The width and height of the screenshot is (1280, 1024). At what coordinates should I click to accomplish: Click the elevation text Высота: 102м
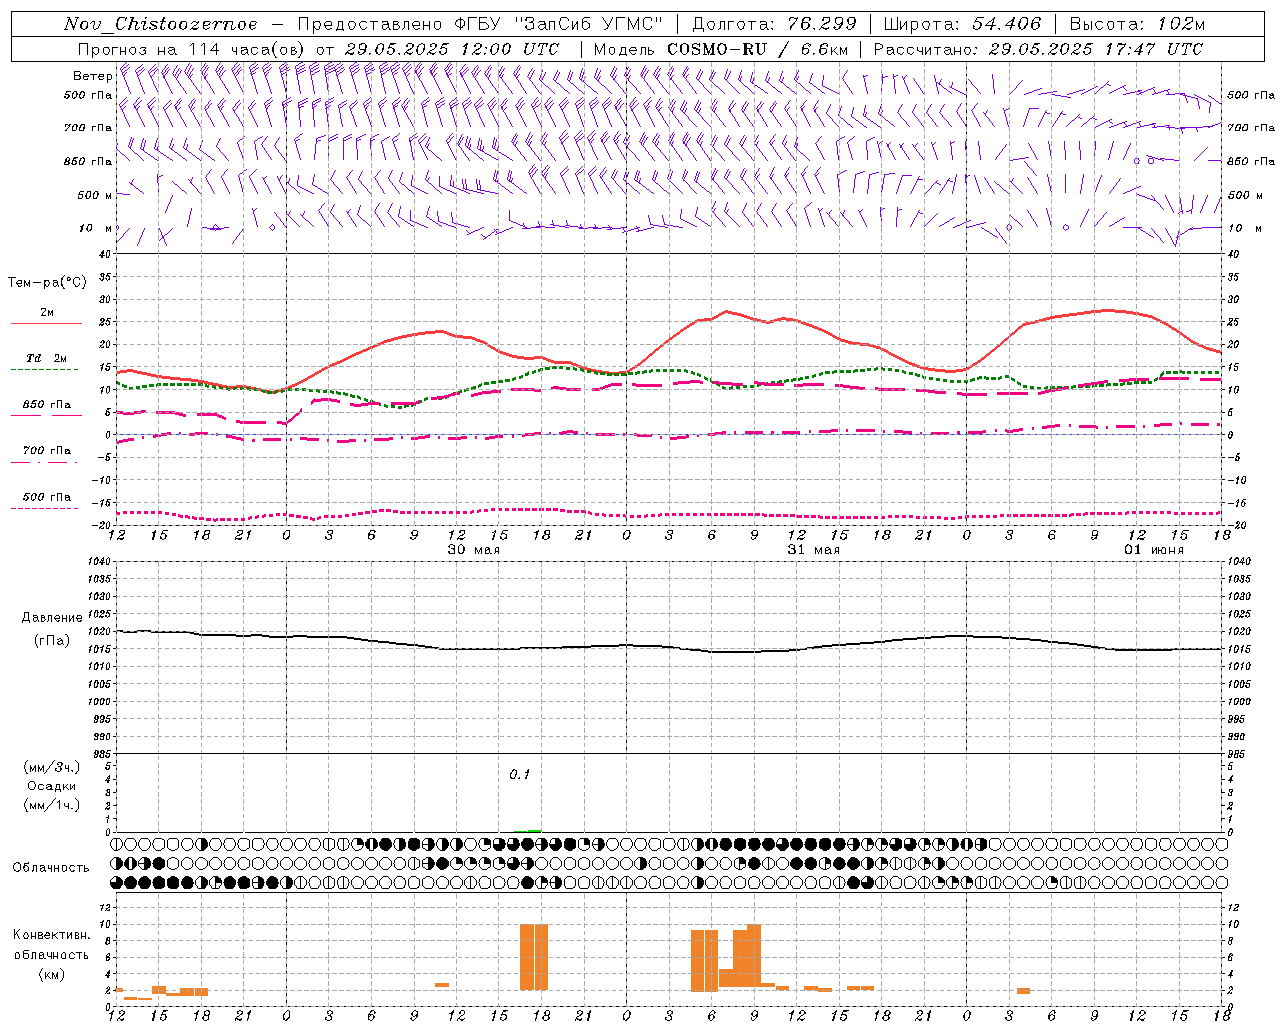pos(1137,24)
